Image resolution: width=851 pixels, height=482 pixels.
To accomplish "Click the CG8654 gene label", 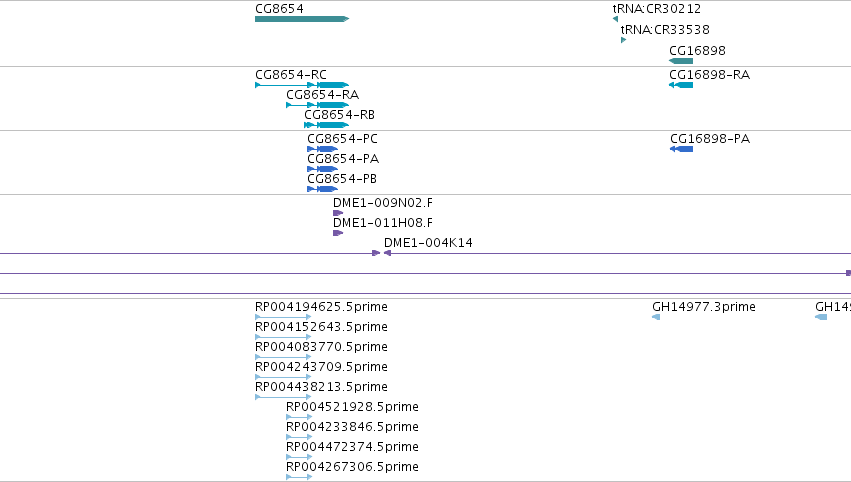I will (x=279, y=9).
